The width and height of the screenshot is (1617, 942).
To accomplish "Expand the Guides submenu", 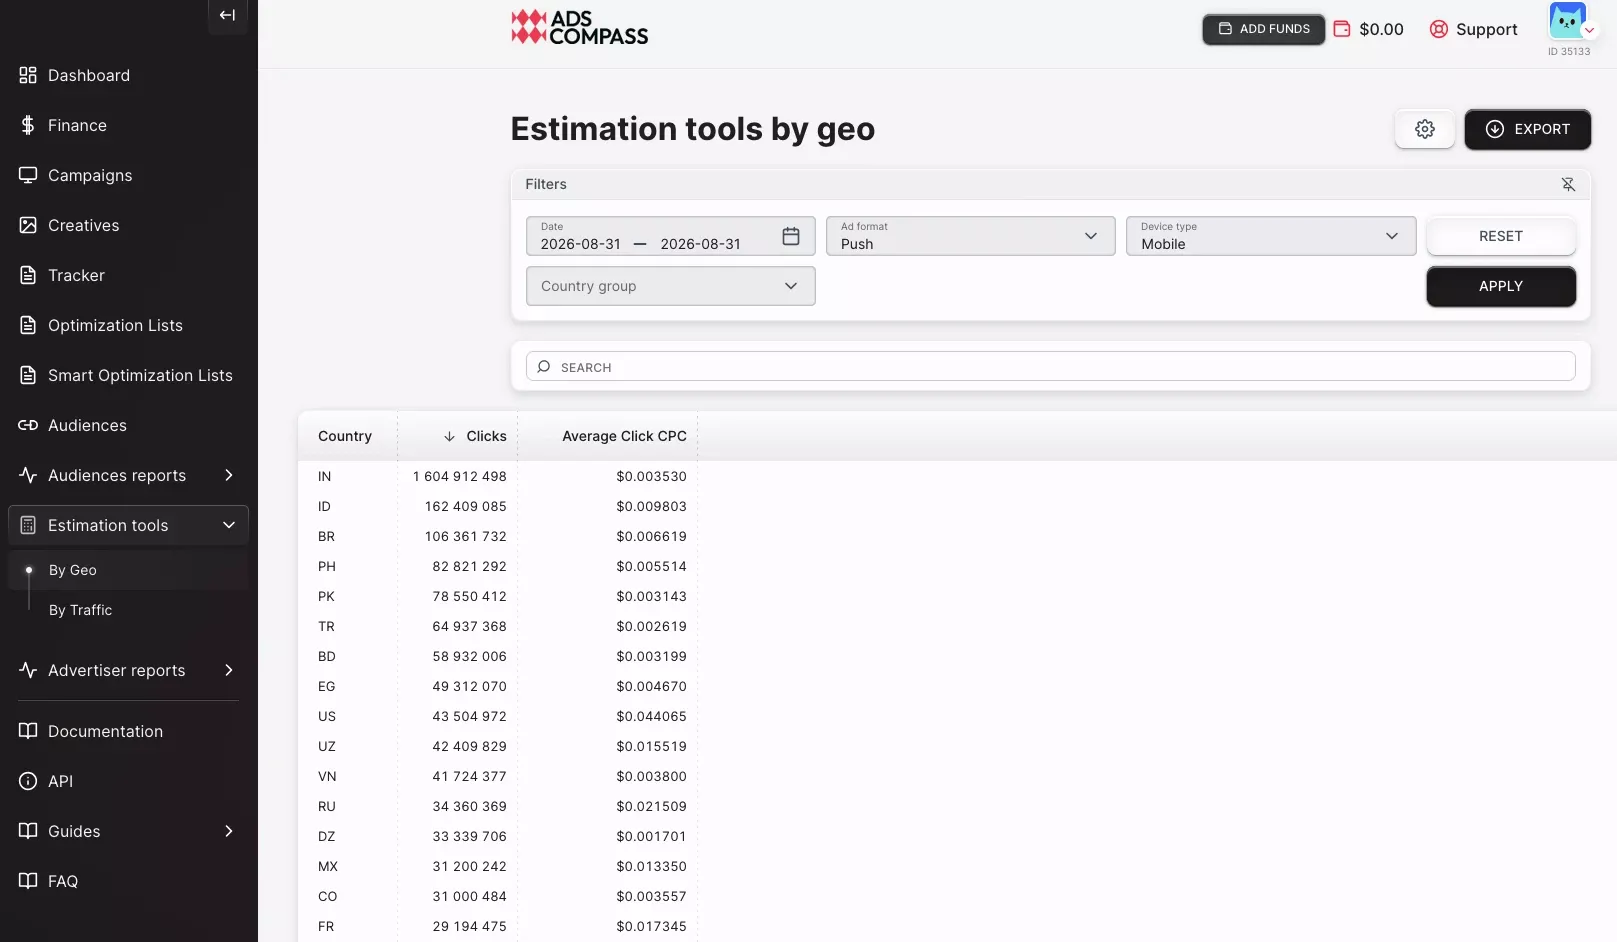I will point(229,831).
